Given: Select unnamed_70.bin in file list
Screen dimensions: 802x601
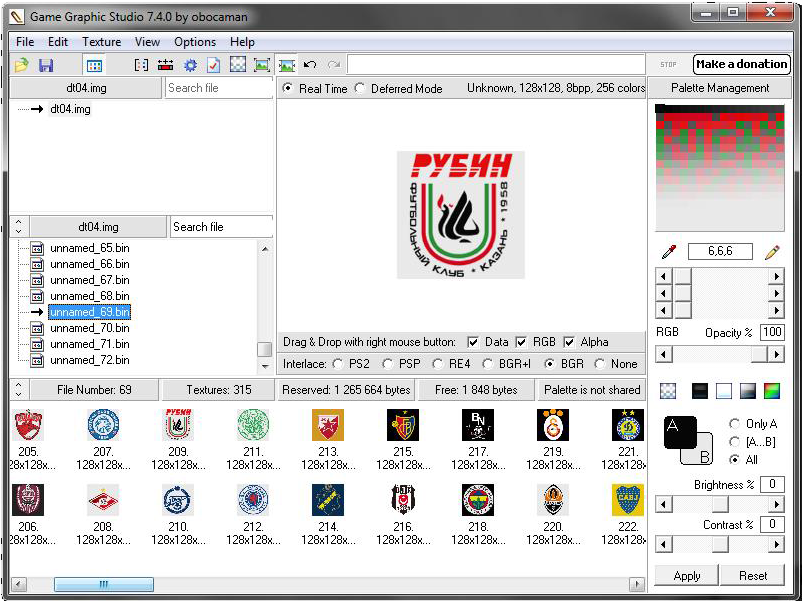Looking at the screenshot, I should click(x=90, y=328).
